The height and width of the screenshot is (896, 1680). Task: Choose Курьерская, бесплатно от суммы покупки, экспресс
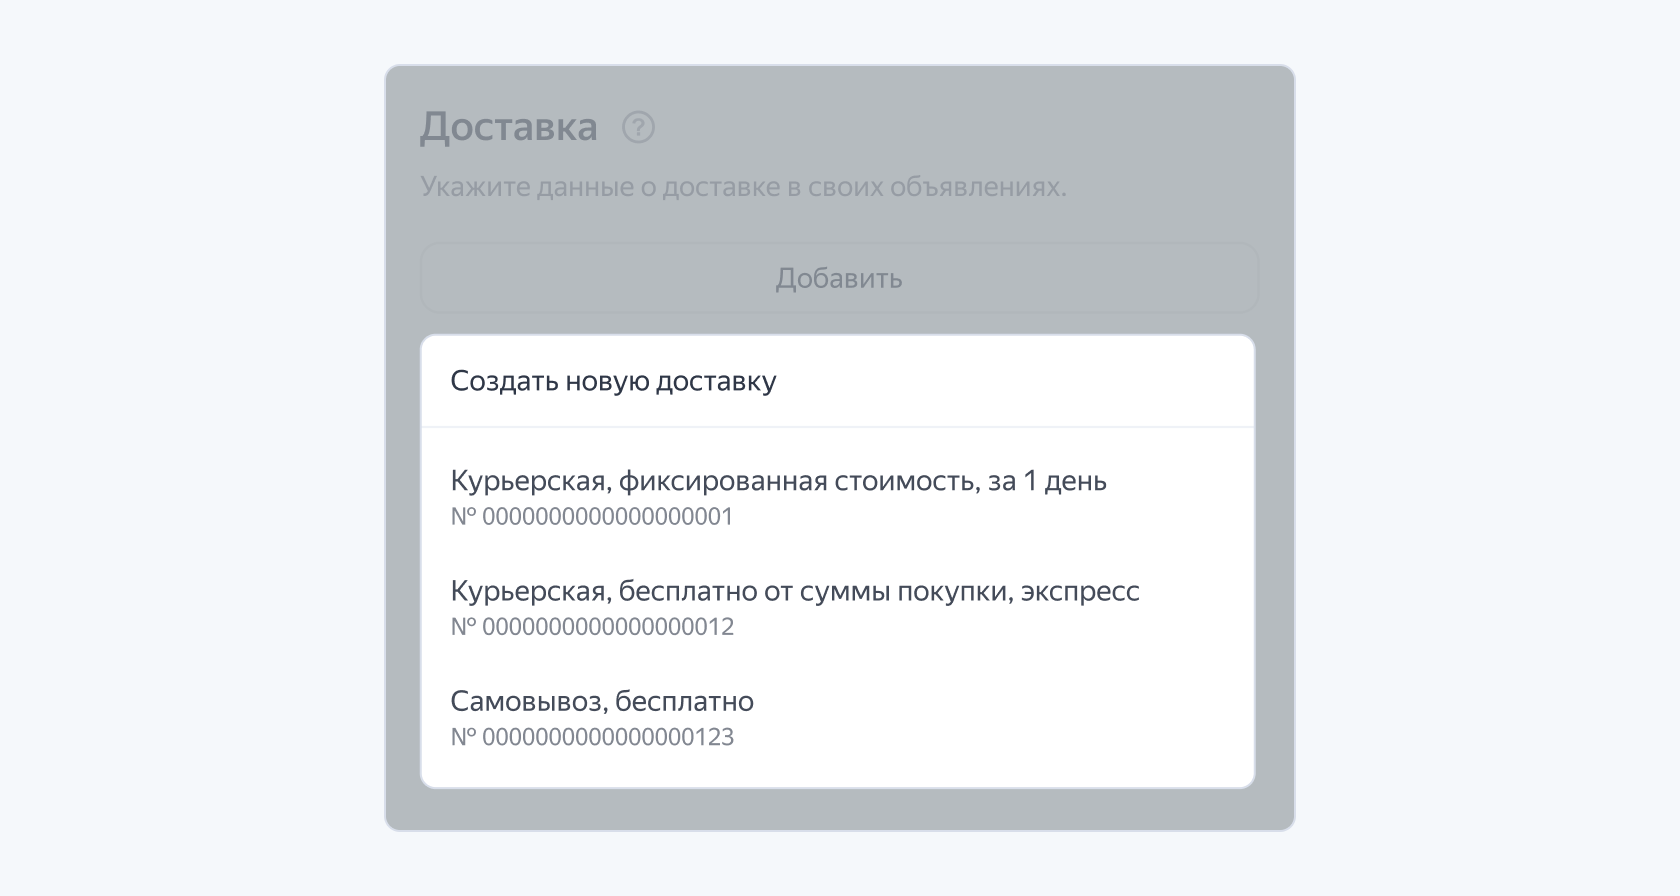[794, 591]
